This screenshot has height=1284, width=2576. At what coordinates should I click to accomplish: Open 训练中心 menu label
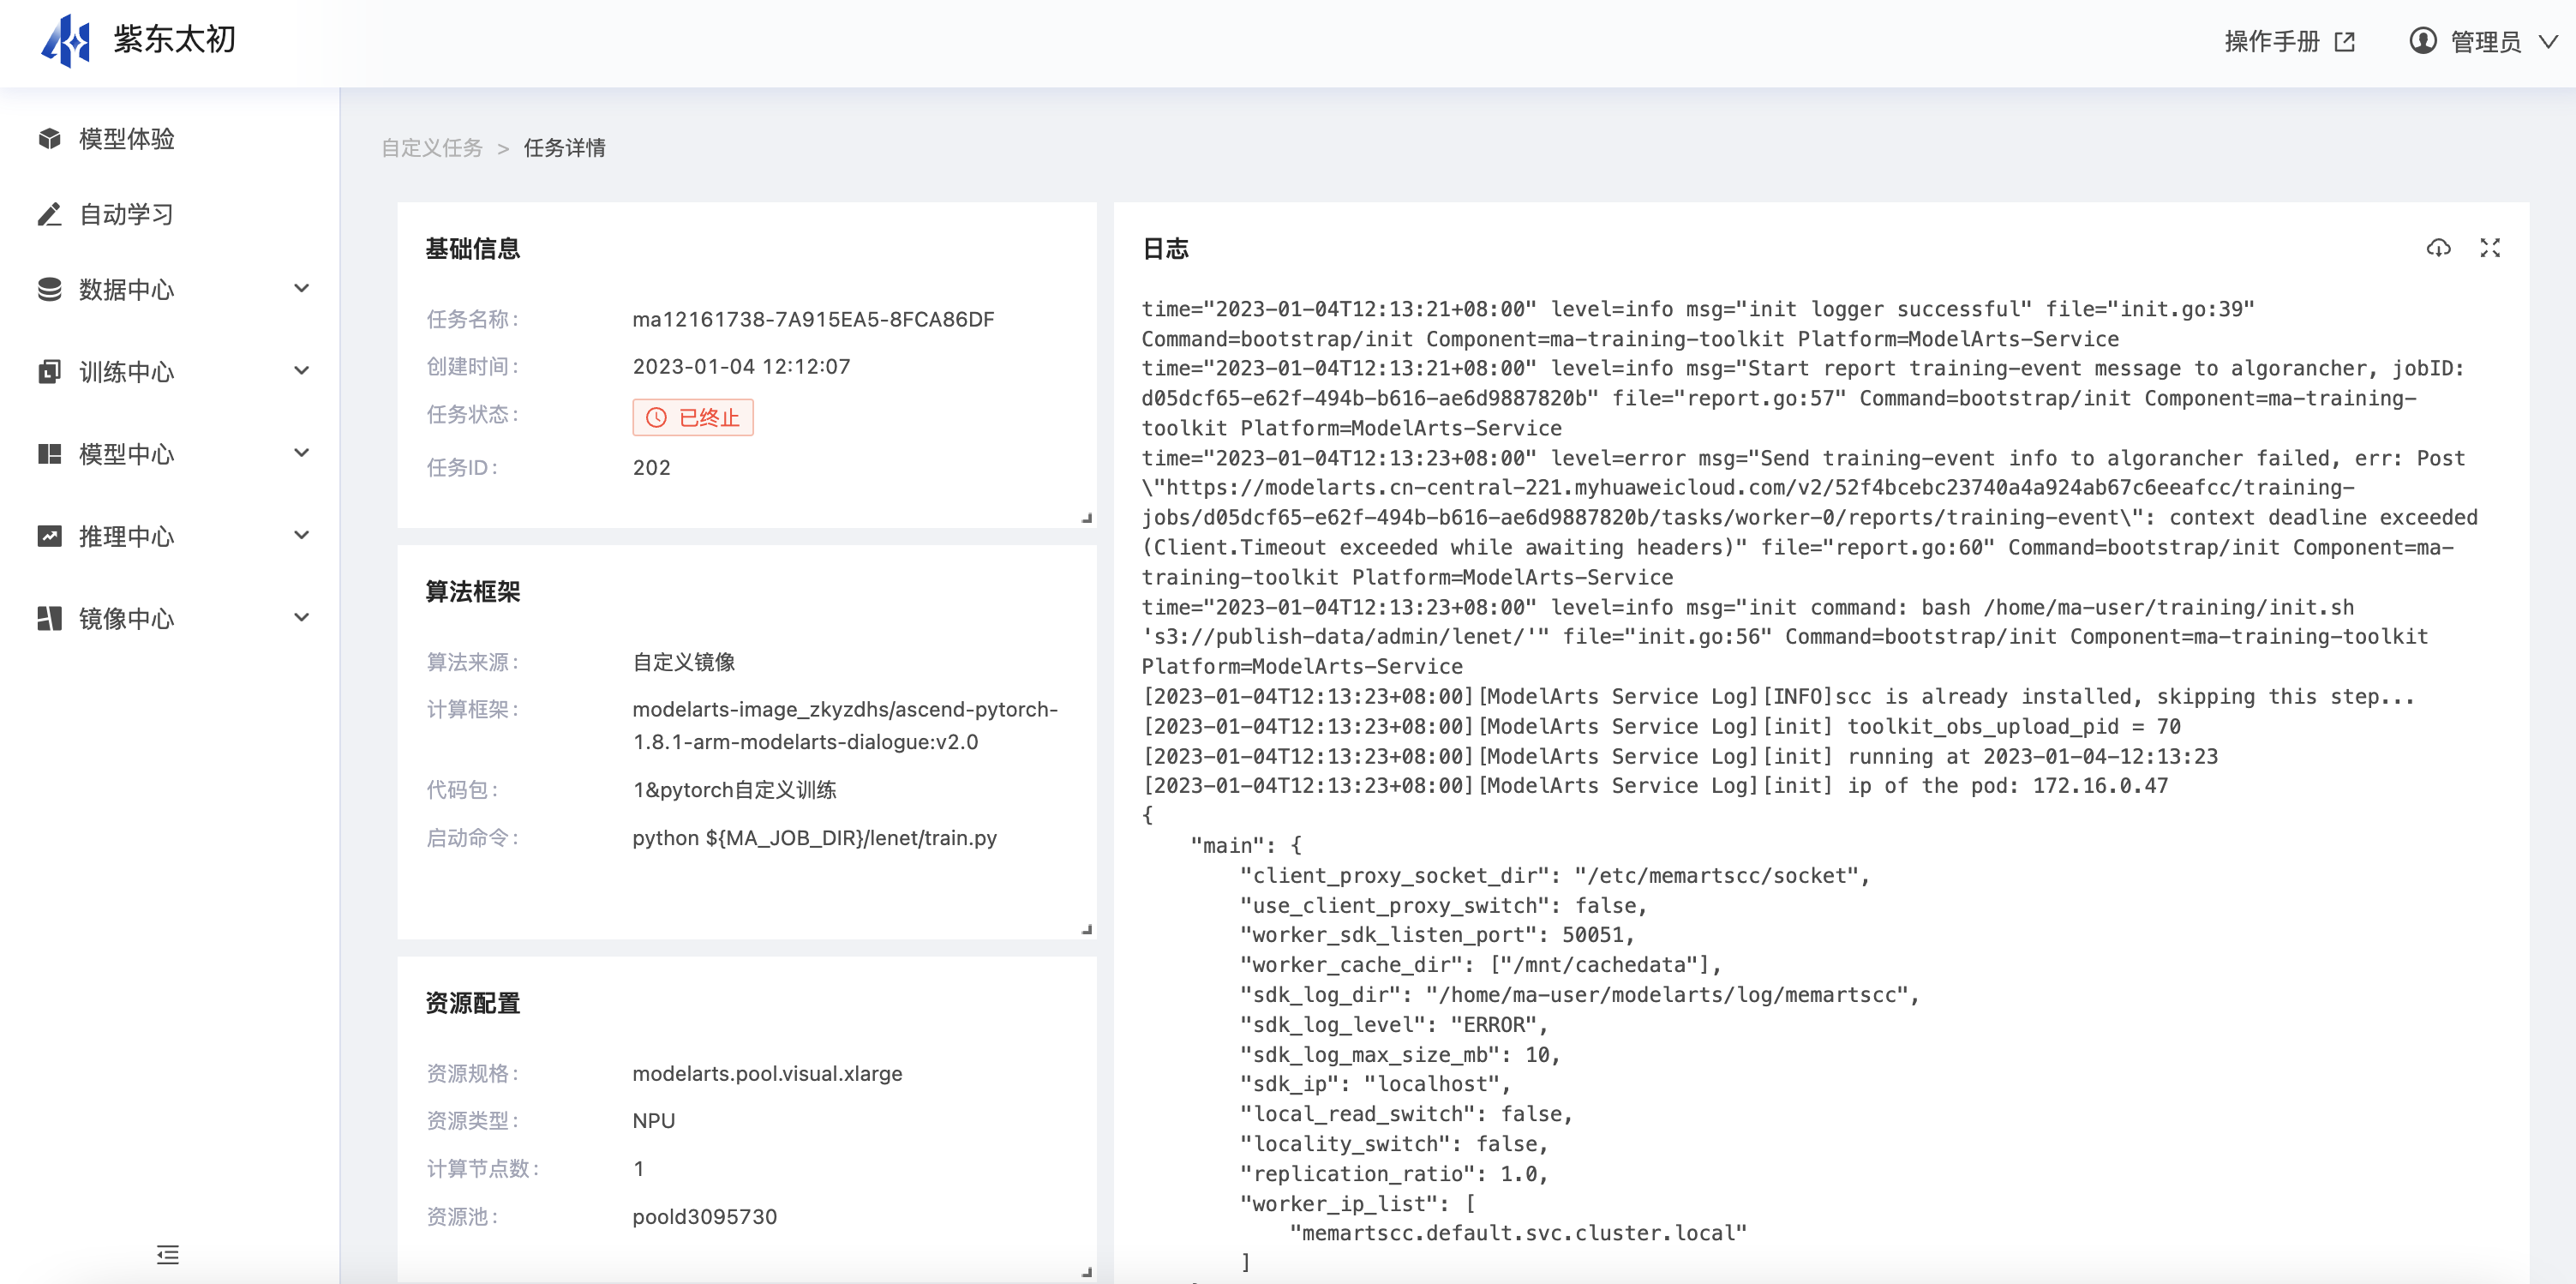click(127, 372)
